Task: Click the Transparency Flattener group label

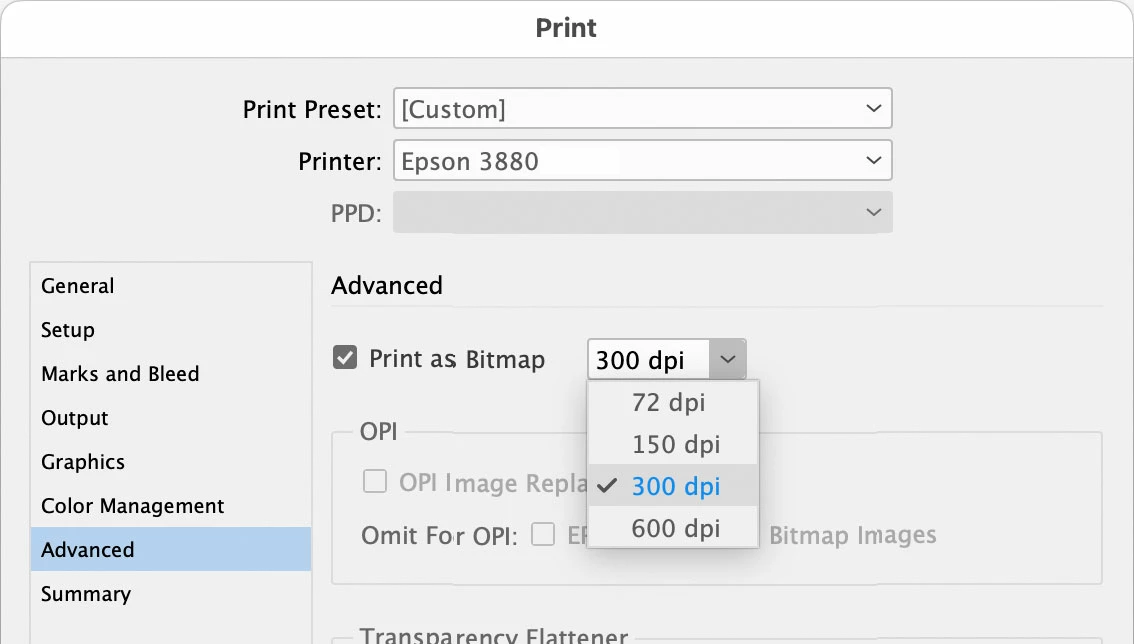Action: point(494,635)
